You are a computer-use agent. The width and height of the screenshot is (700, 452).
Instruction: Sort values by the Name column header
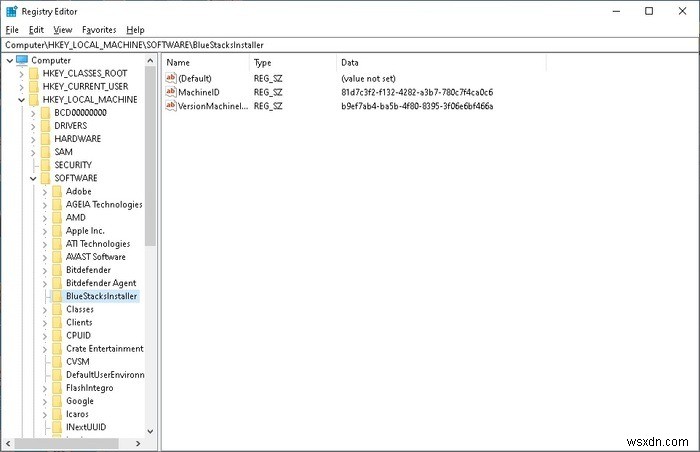pyautogui.click(x=205, y=63)
